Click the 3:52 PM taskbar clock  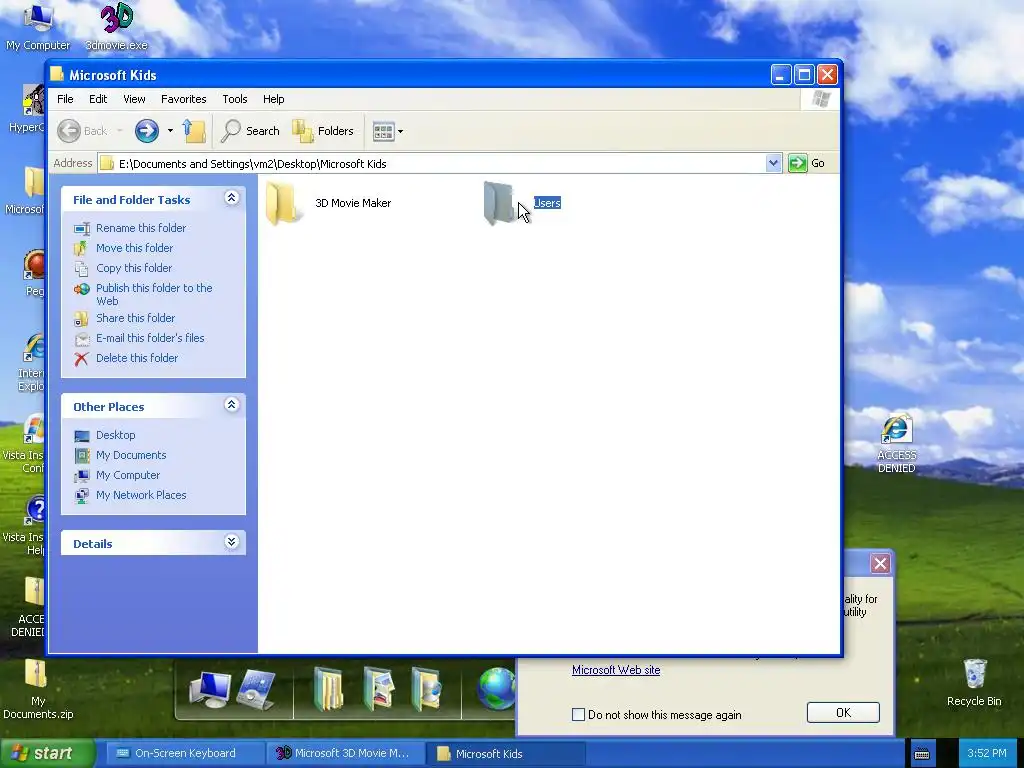tap(987, 753)
